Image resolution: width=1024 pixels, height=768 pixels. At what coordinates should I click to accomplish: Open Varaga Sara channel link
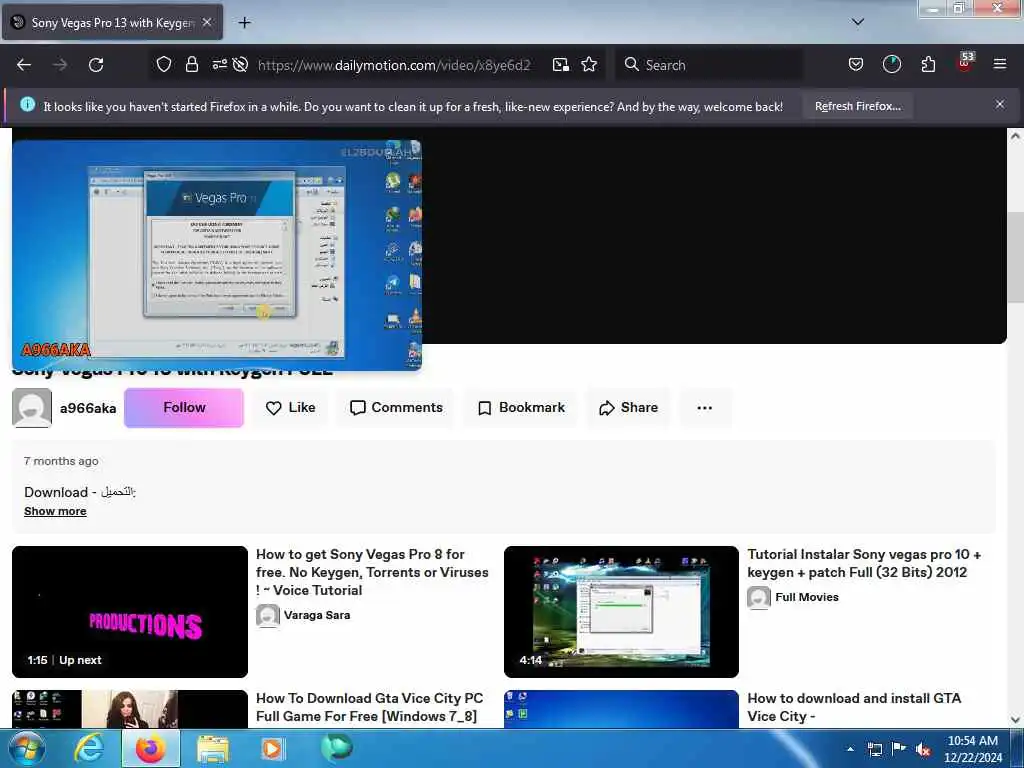(317, 615)
